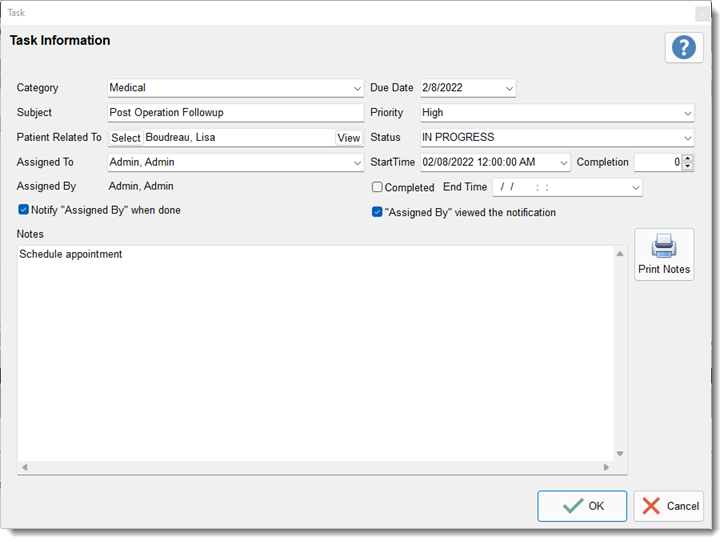
Task: Open the Status dropdown showing IN PROGRESS
Action: click(x=687, y=138)
